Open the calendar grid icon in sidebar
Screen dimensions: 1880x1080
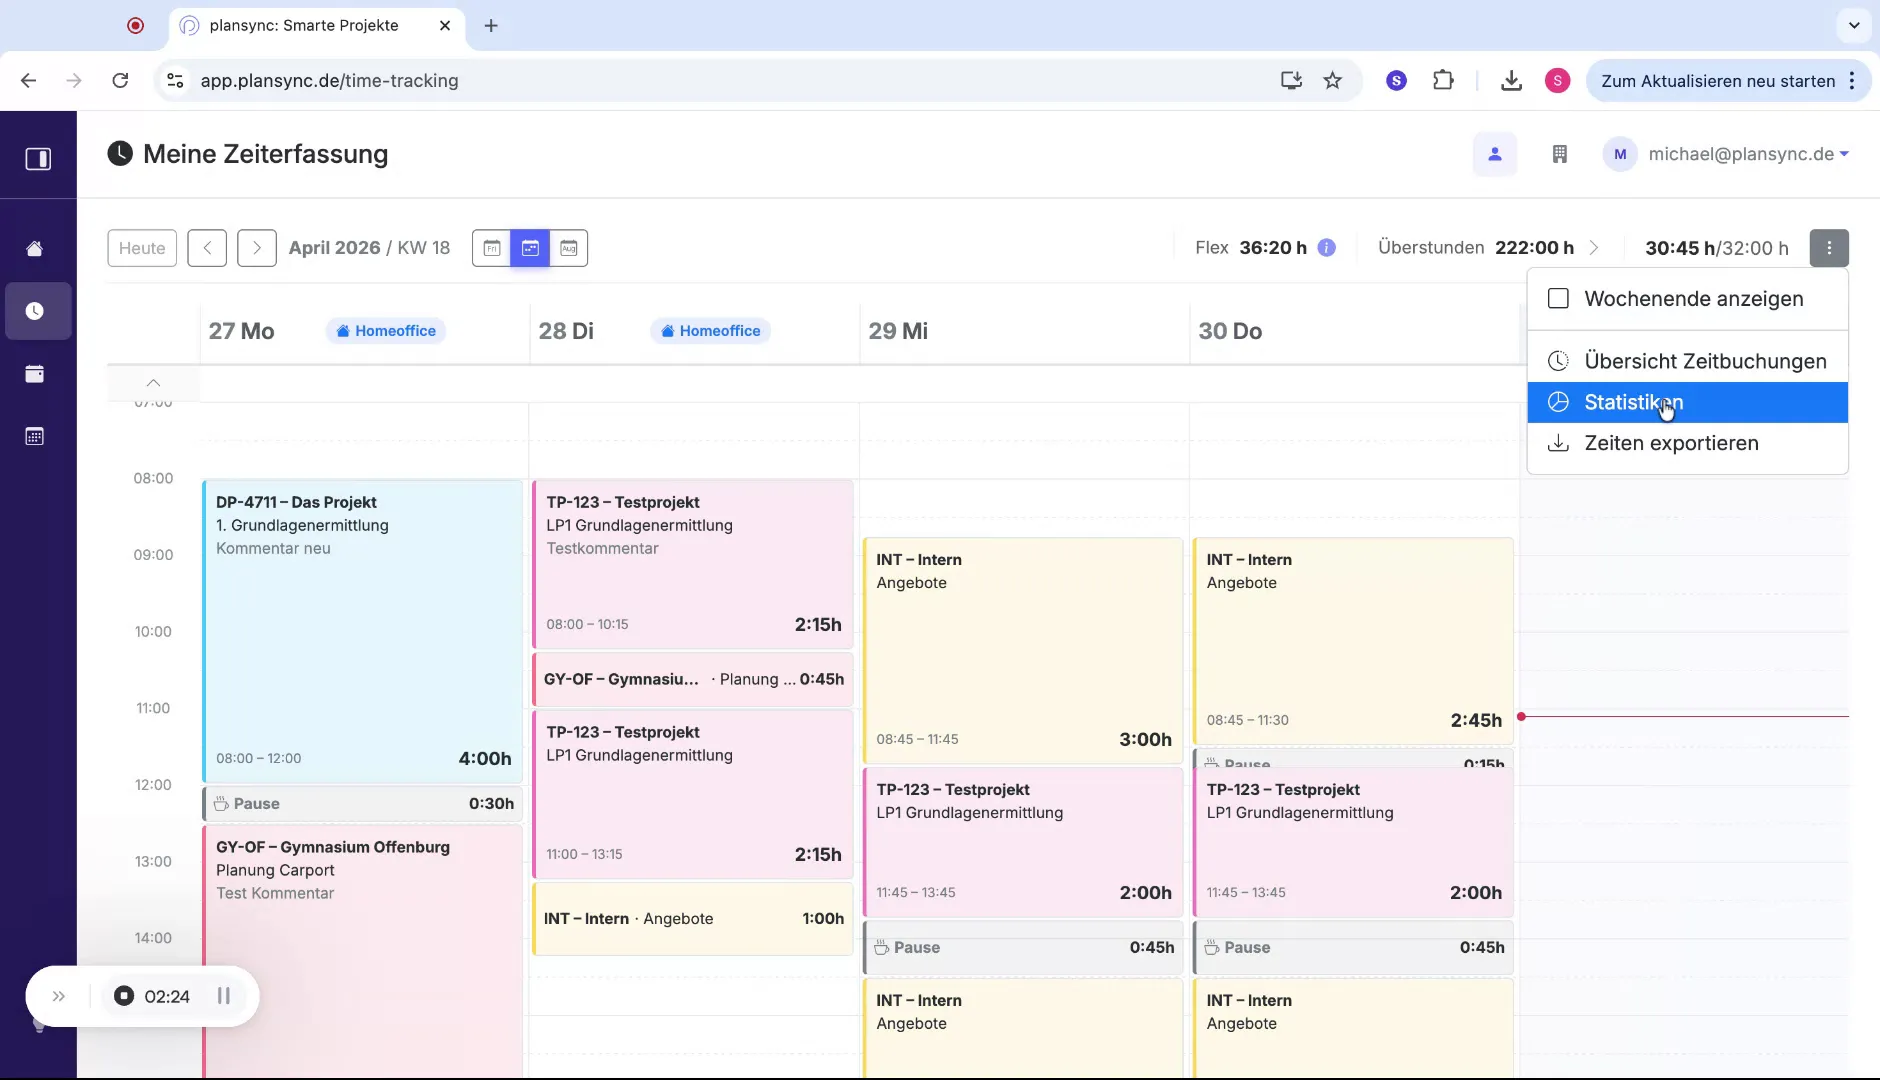pyautogui.click(x=34, y=436)
